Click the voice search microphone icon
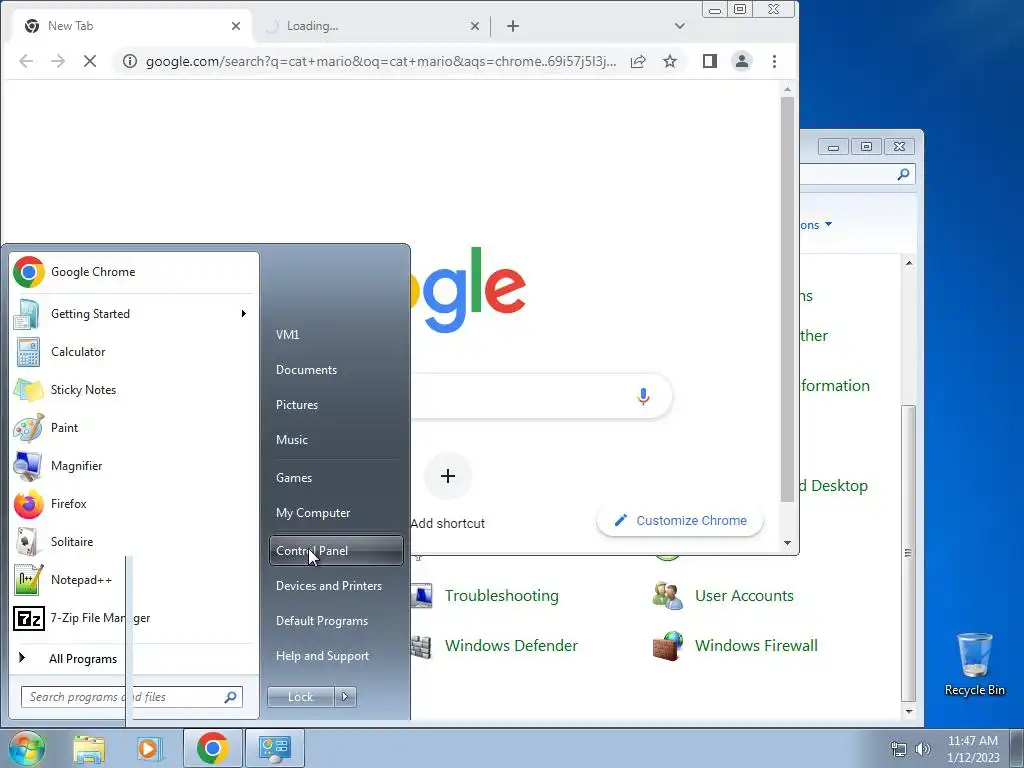The image size is (1024, 768). 643,396
